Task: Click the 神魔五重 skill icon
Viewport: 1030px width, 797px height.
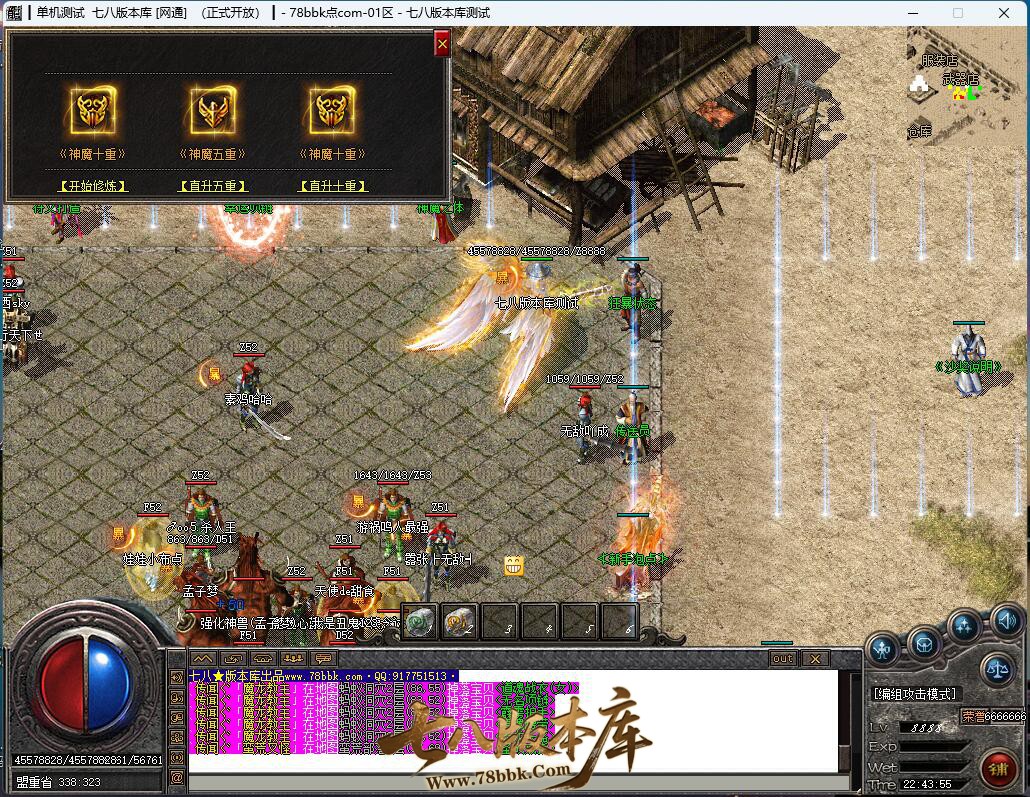Action: tap(213, 109)
